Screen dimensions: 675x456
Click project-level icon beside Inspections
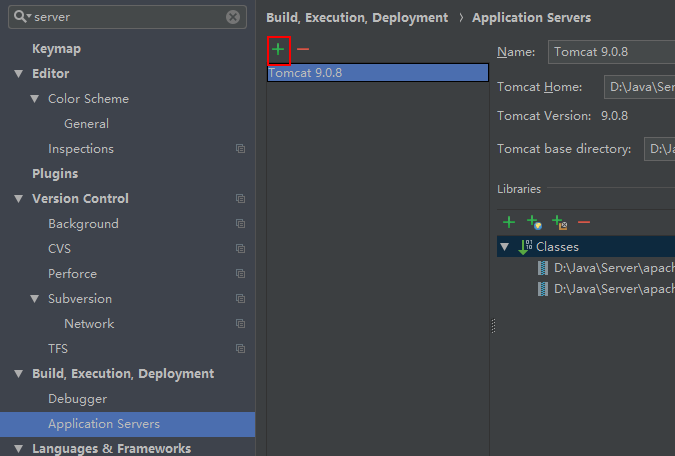coord(241,149)
